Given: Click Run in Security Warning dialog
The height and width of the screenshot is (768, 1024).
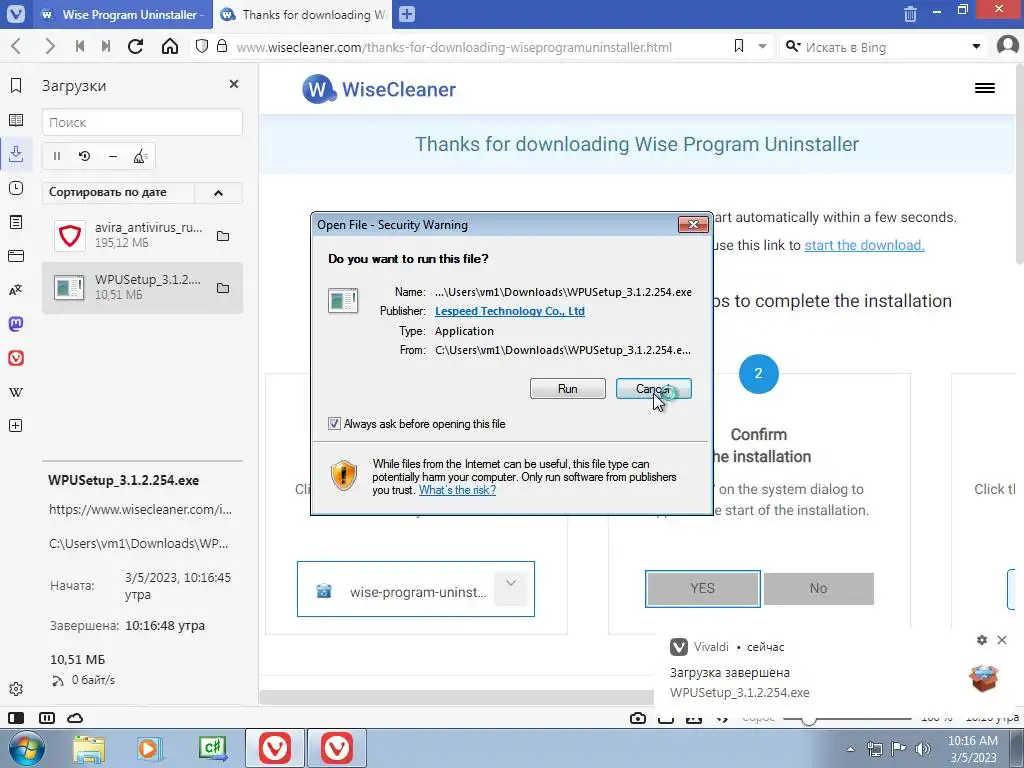Looking at the screenshot, I should tap(568, 389).
